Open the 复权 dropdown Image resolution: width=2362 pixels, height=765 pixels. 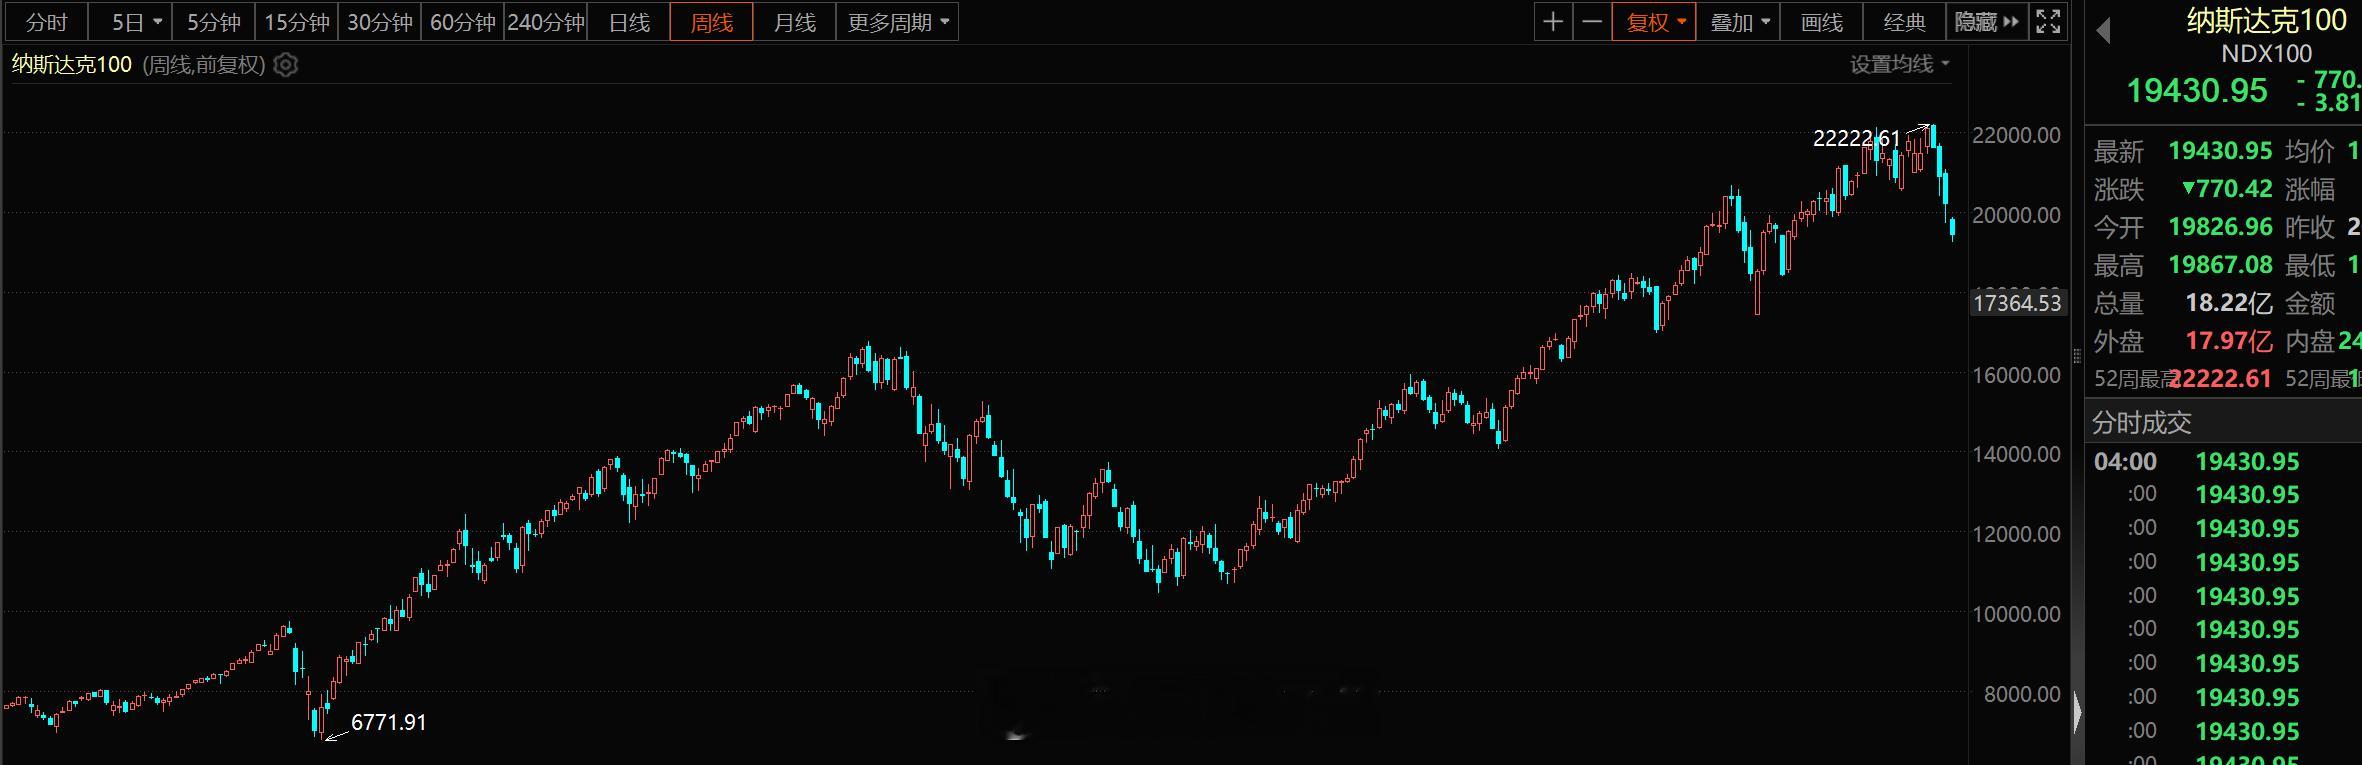[x=1654, y=22]
